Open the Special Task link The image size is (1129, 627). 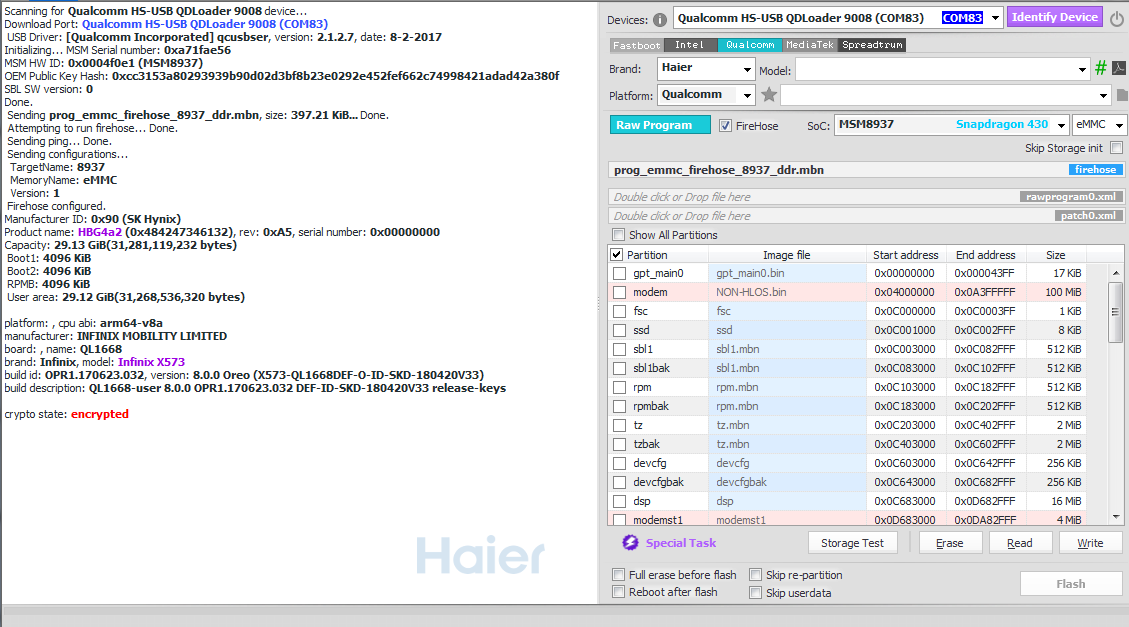pyautogui.click(x=680, y=543)
